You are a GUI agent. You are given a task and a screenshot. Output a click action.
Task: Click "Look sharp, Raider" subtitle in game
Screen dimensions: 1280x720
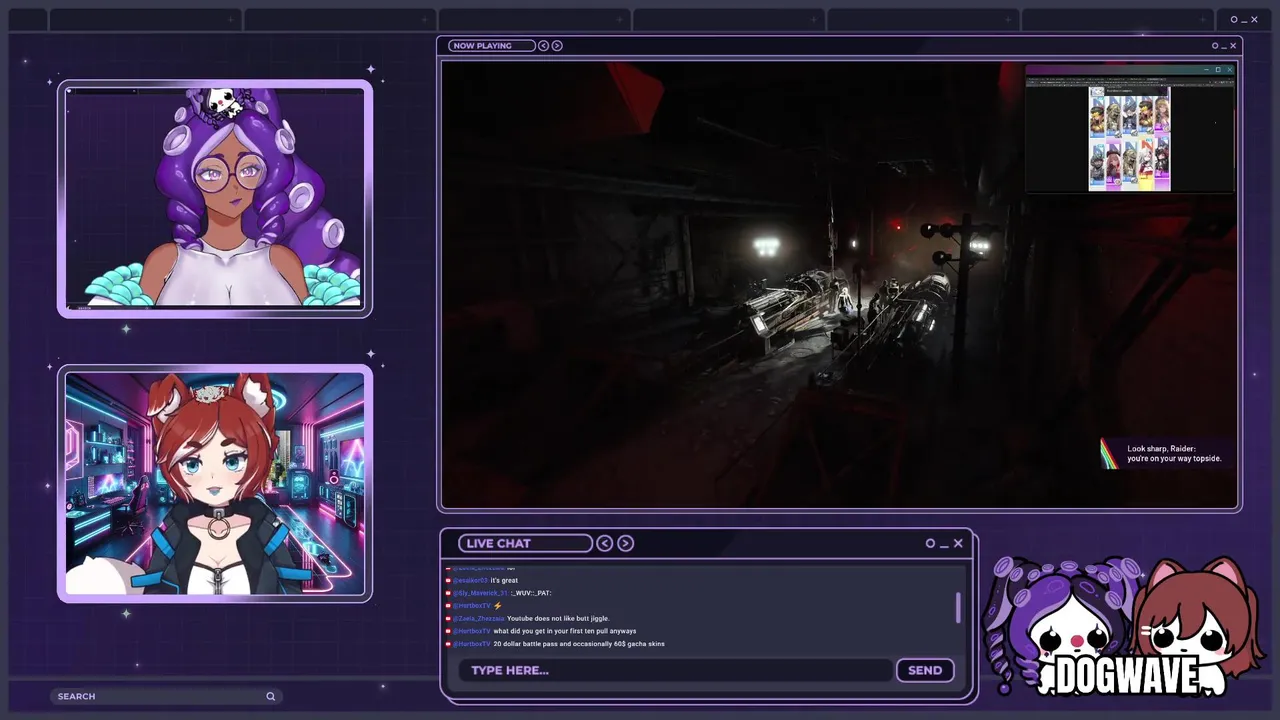point(1174,453)
